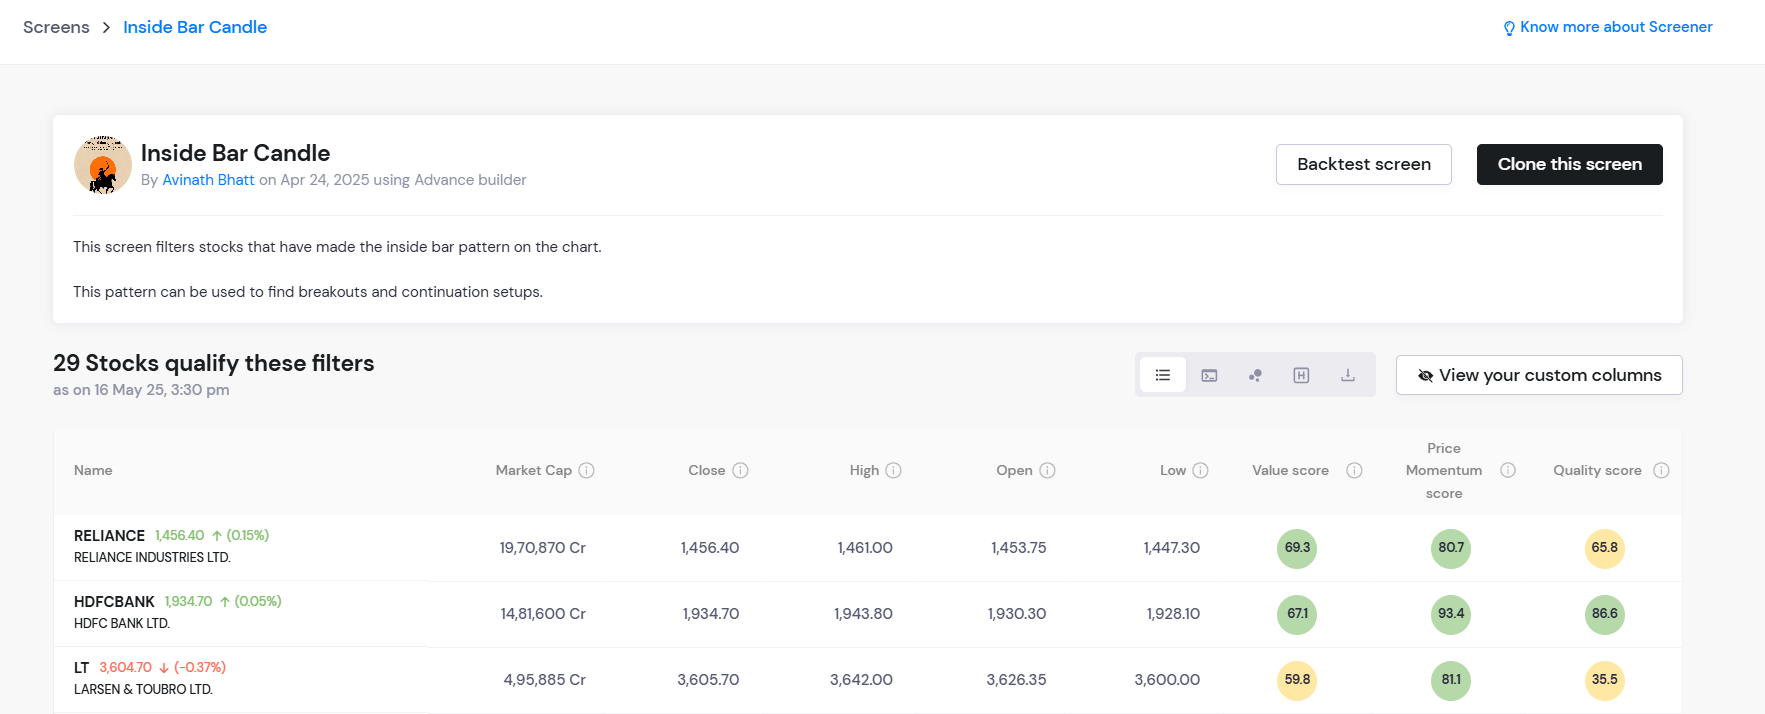
Task: Open the query/terminal view icon
Action: [x=1209, y=375]
